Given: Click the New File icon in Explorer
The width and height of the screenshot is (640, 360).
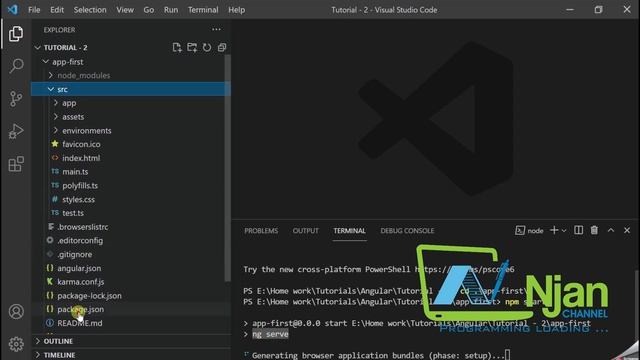Looking at the screenshot, I should pos(177,48).
